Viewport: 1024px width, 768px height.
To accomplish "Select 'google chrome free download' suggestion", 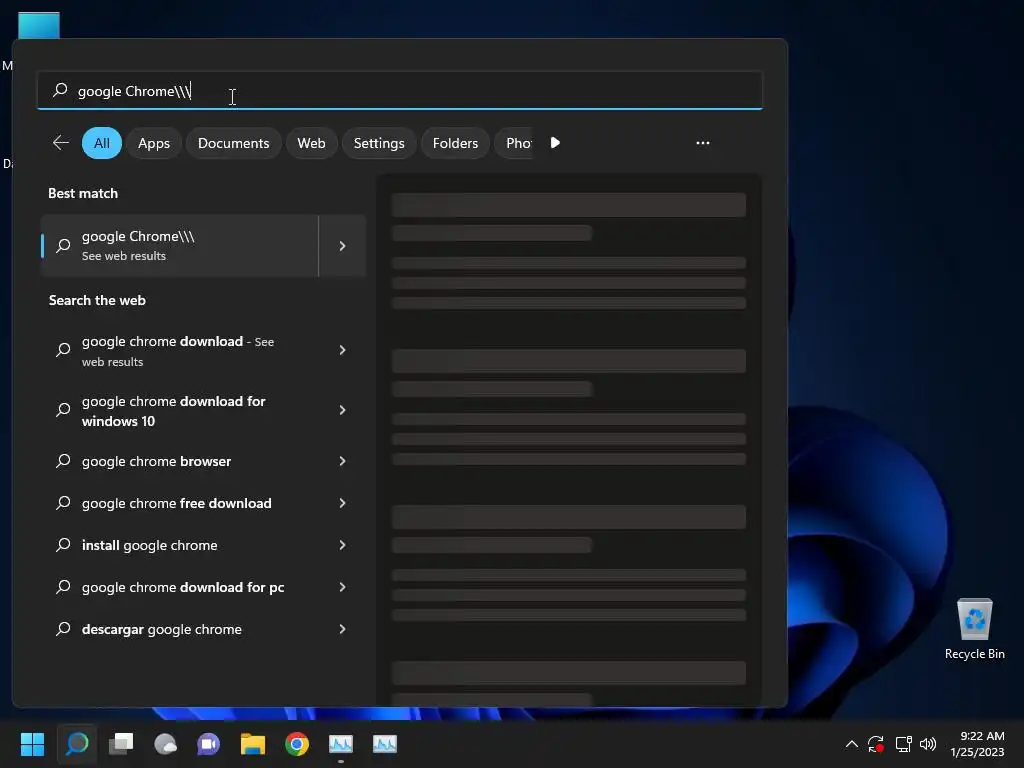I will click(180, 503).
